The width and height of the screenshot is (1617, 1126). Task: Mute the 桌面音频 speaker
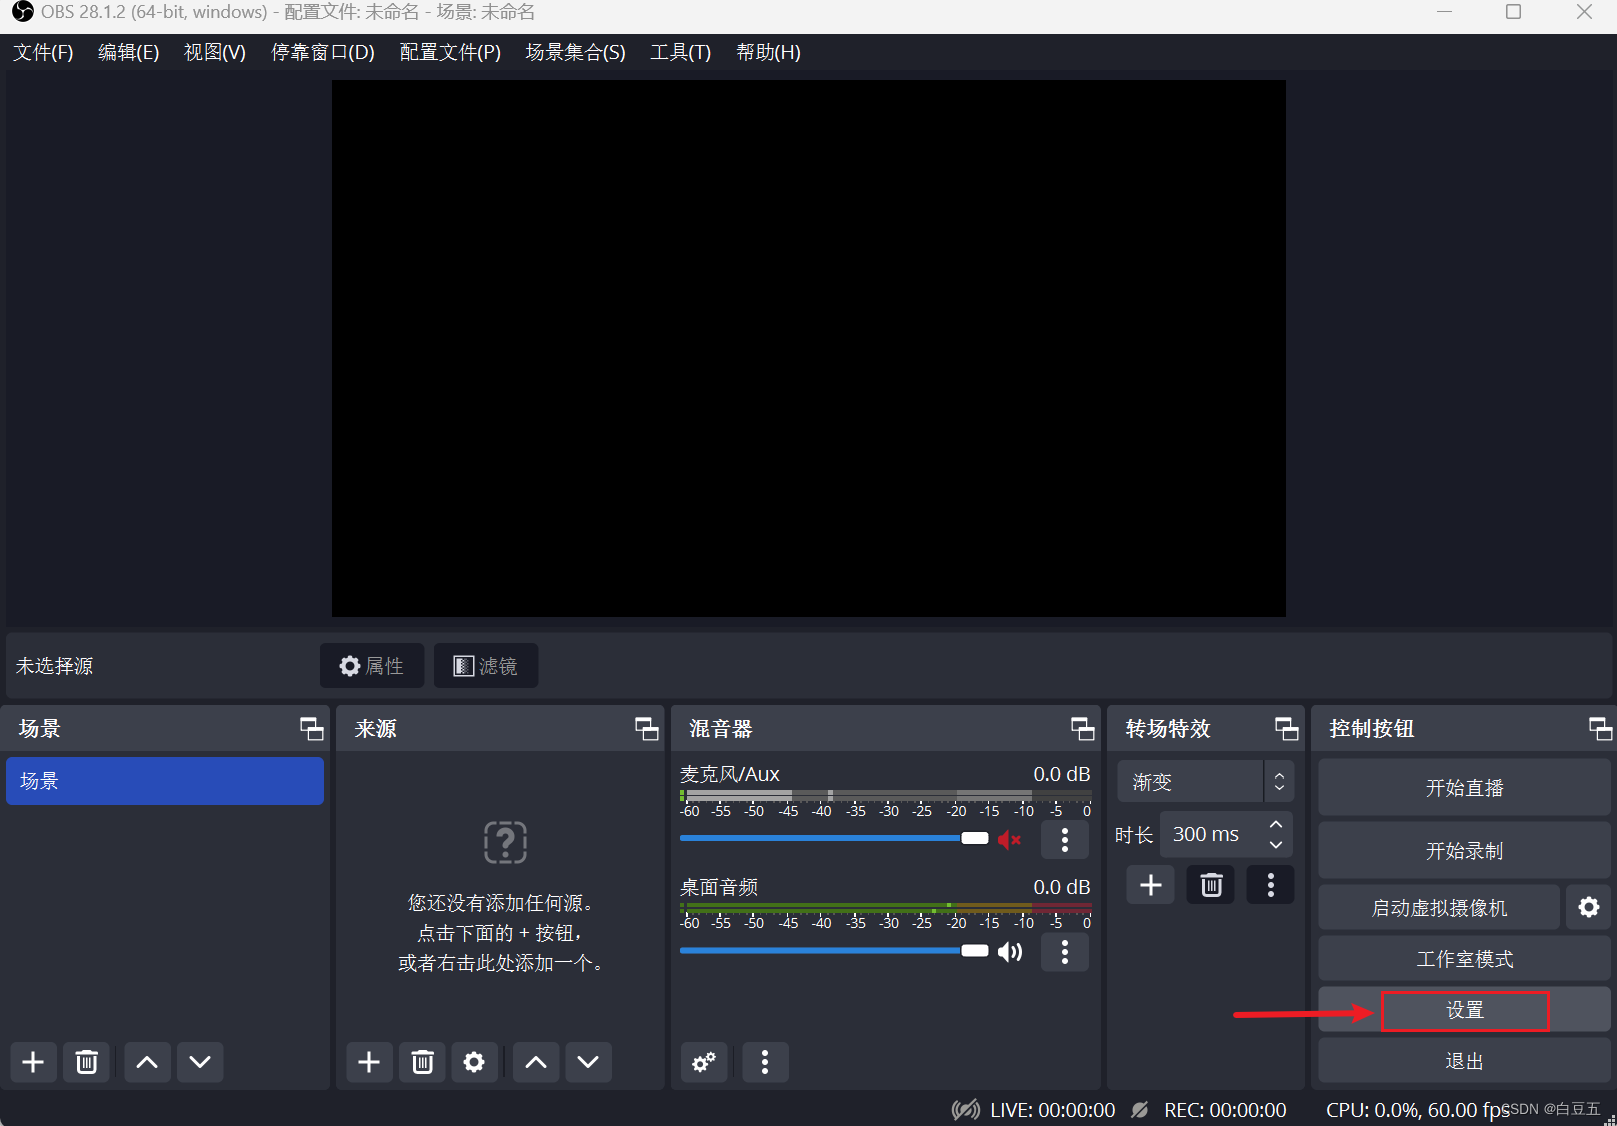click(1010, 952)
